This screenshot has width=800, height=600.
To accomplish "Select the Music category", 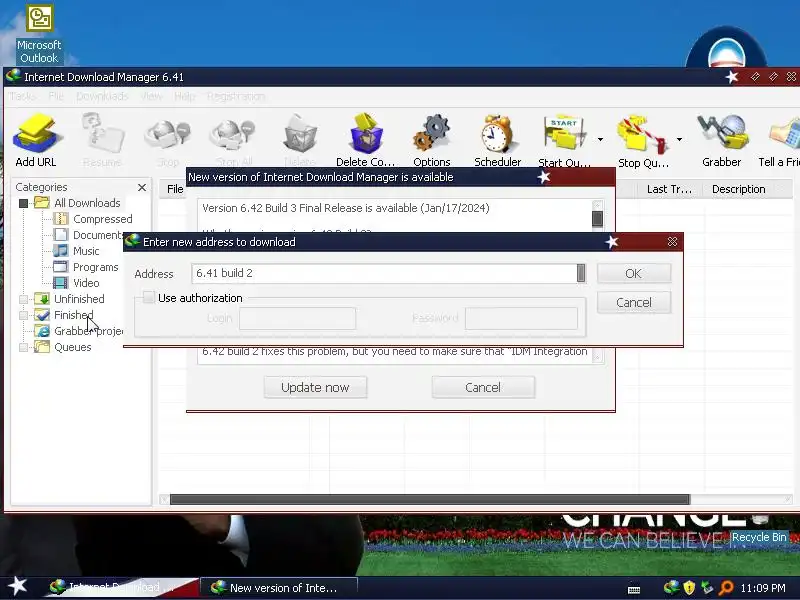I will click(x=86, y=251).
